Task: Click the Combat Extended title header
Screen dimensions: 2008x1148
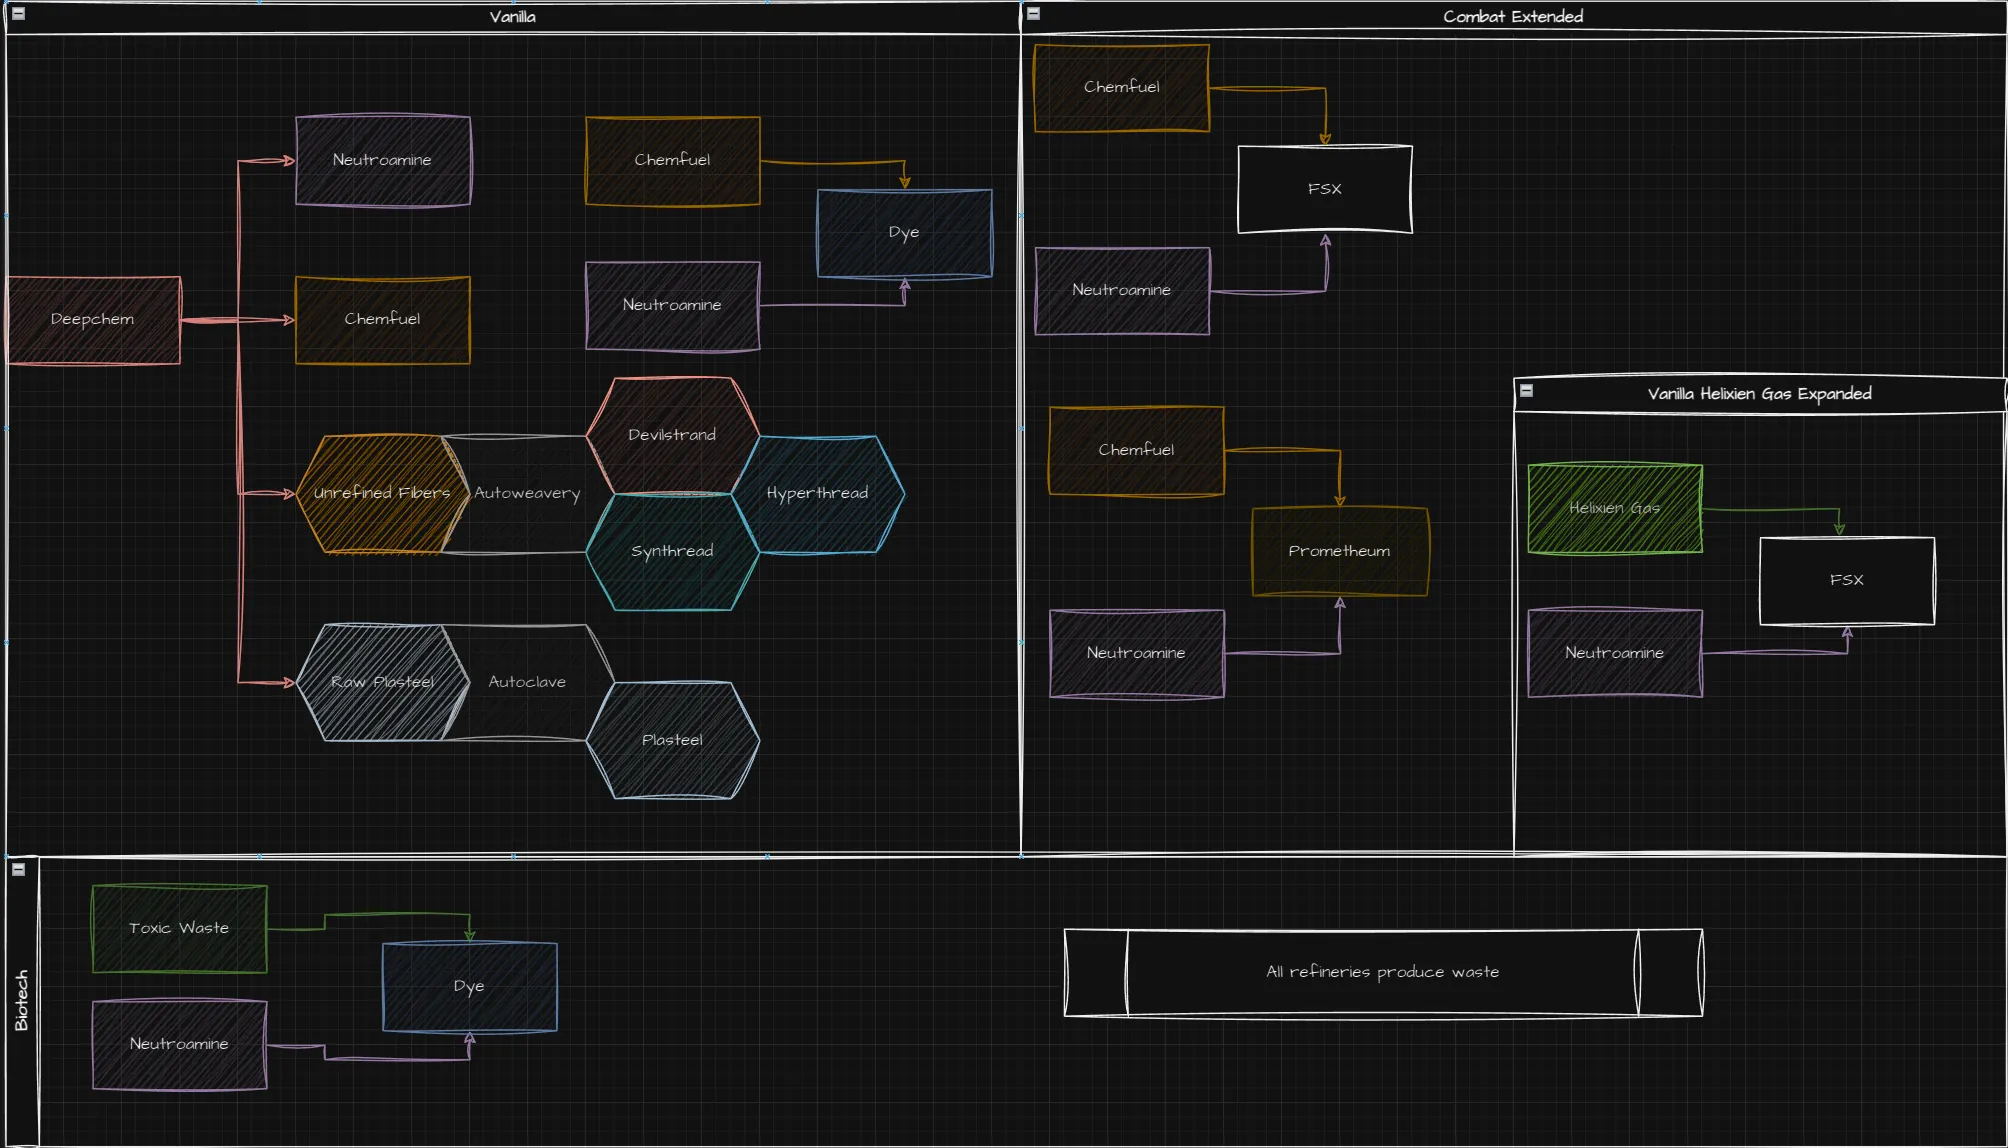Action: click(x=1512, y=17)
